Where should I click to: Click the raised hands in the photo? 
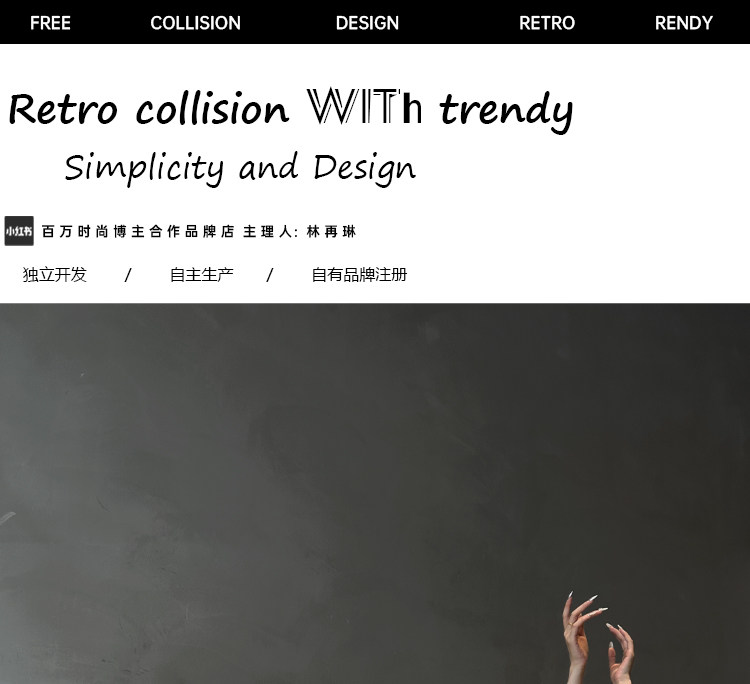pyautogui.click(x=598, y=638)
